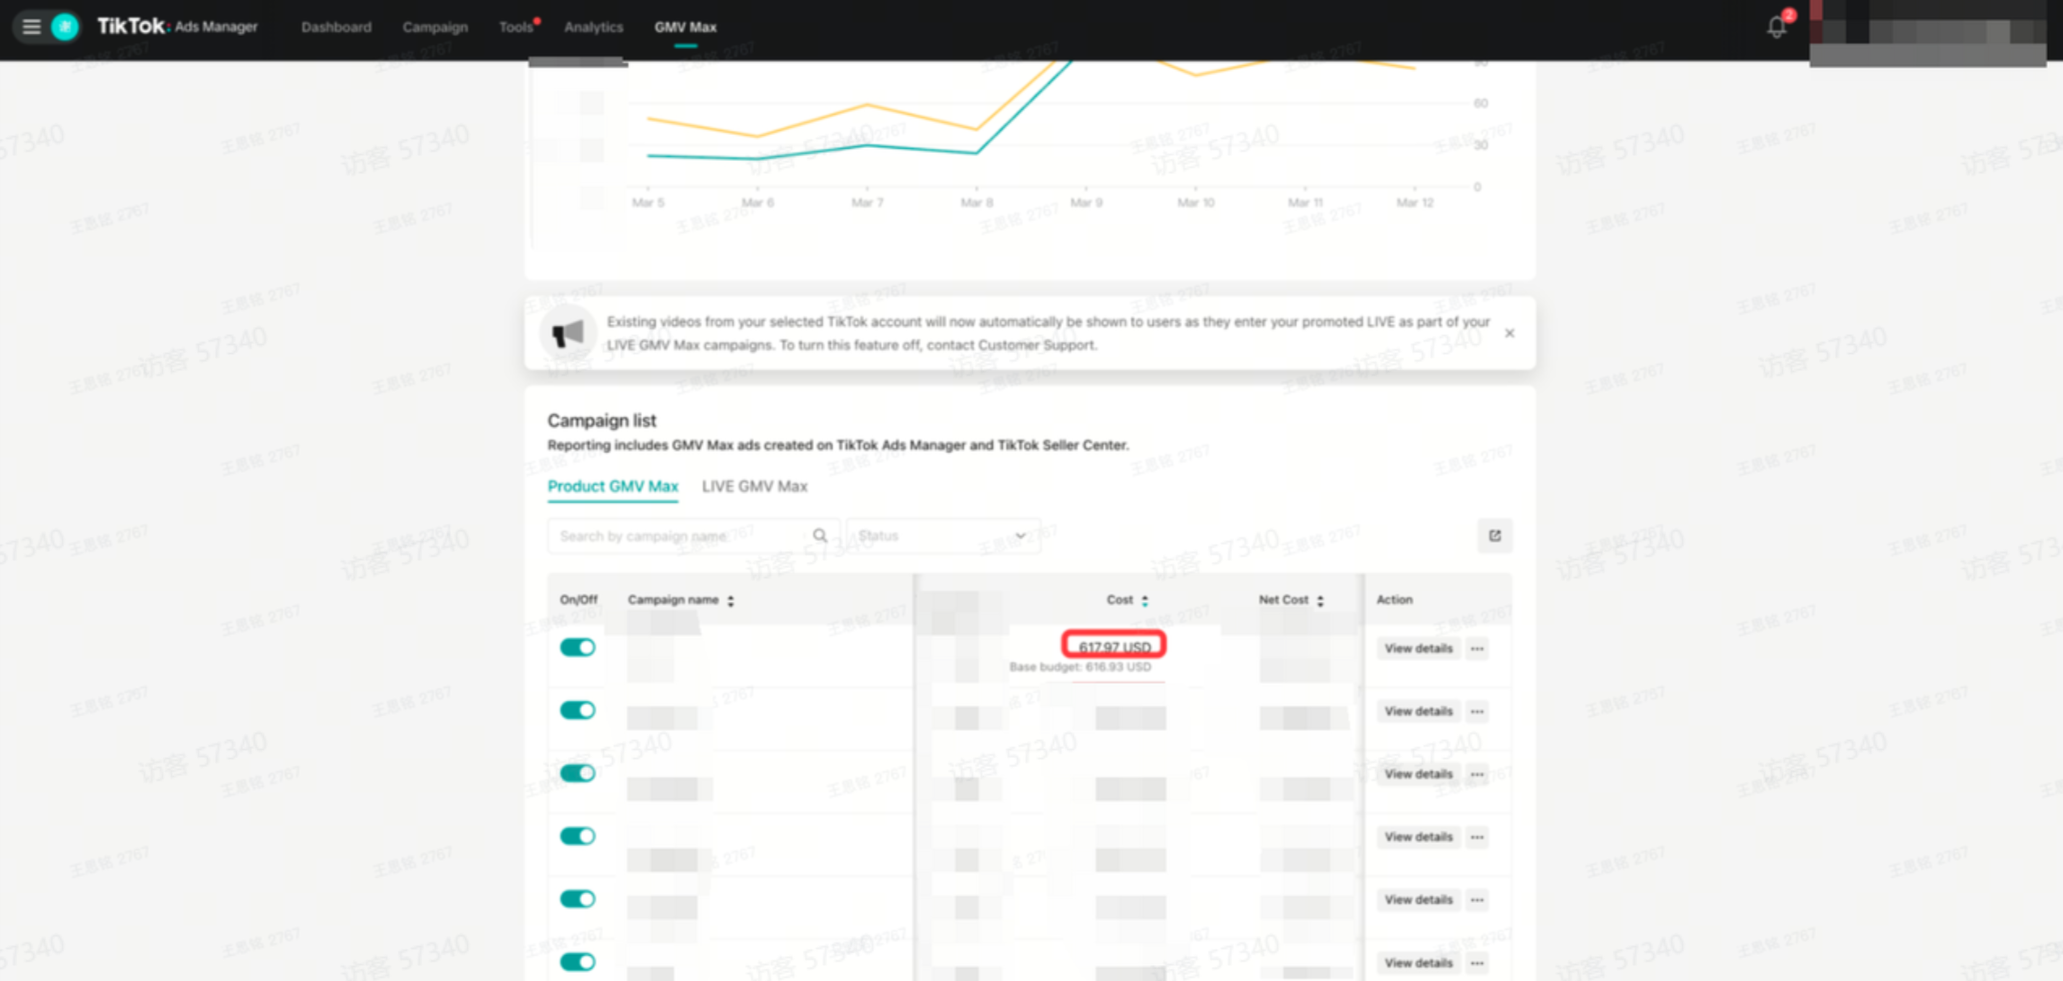Dismiss the LIVE GMV Max announcement banner
Screen dimensions: 2063x981
[1509, 333]
